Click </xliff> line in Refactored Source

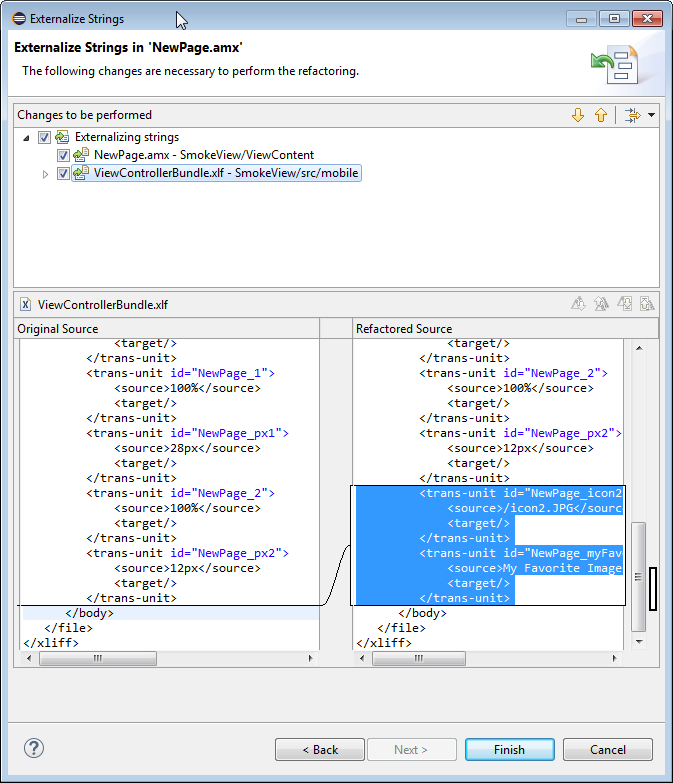pos(384,643)
